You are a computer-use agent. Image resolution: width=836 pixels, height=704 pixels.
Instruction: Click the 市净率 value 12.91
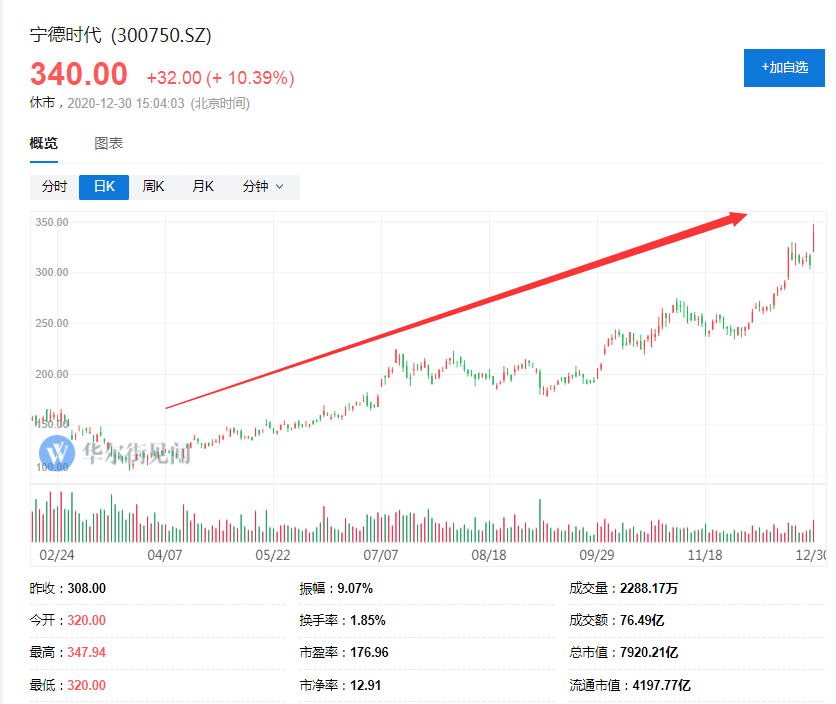pos(366,685)
